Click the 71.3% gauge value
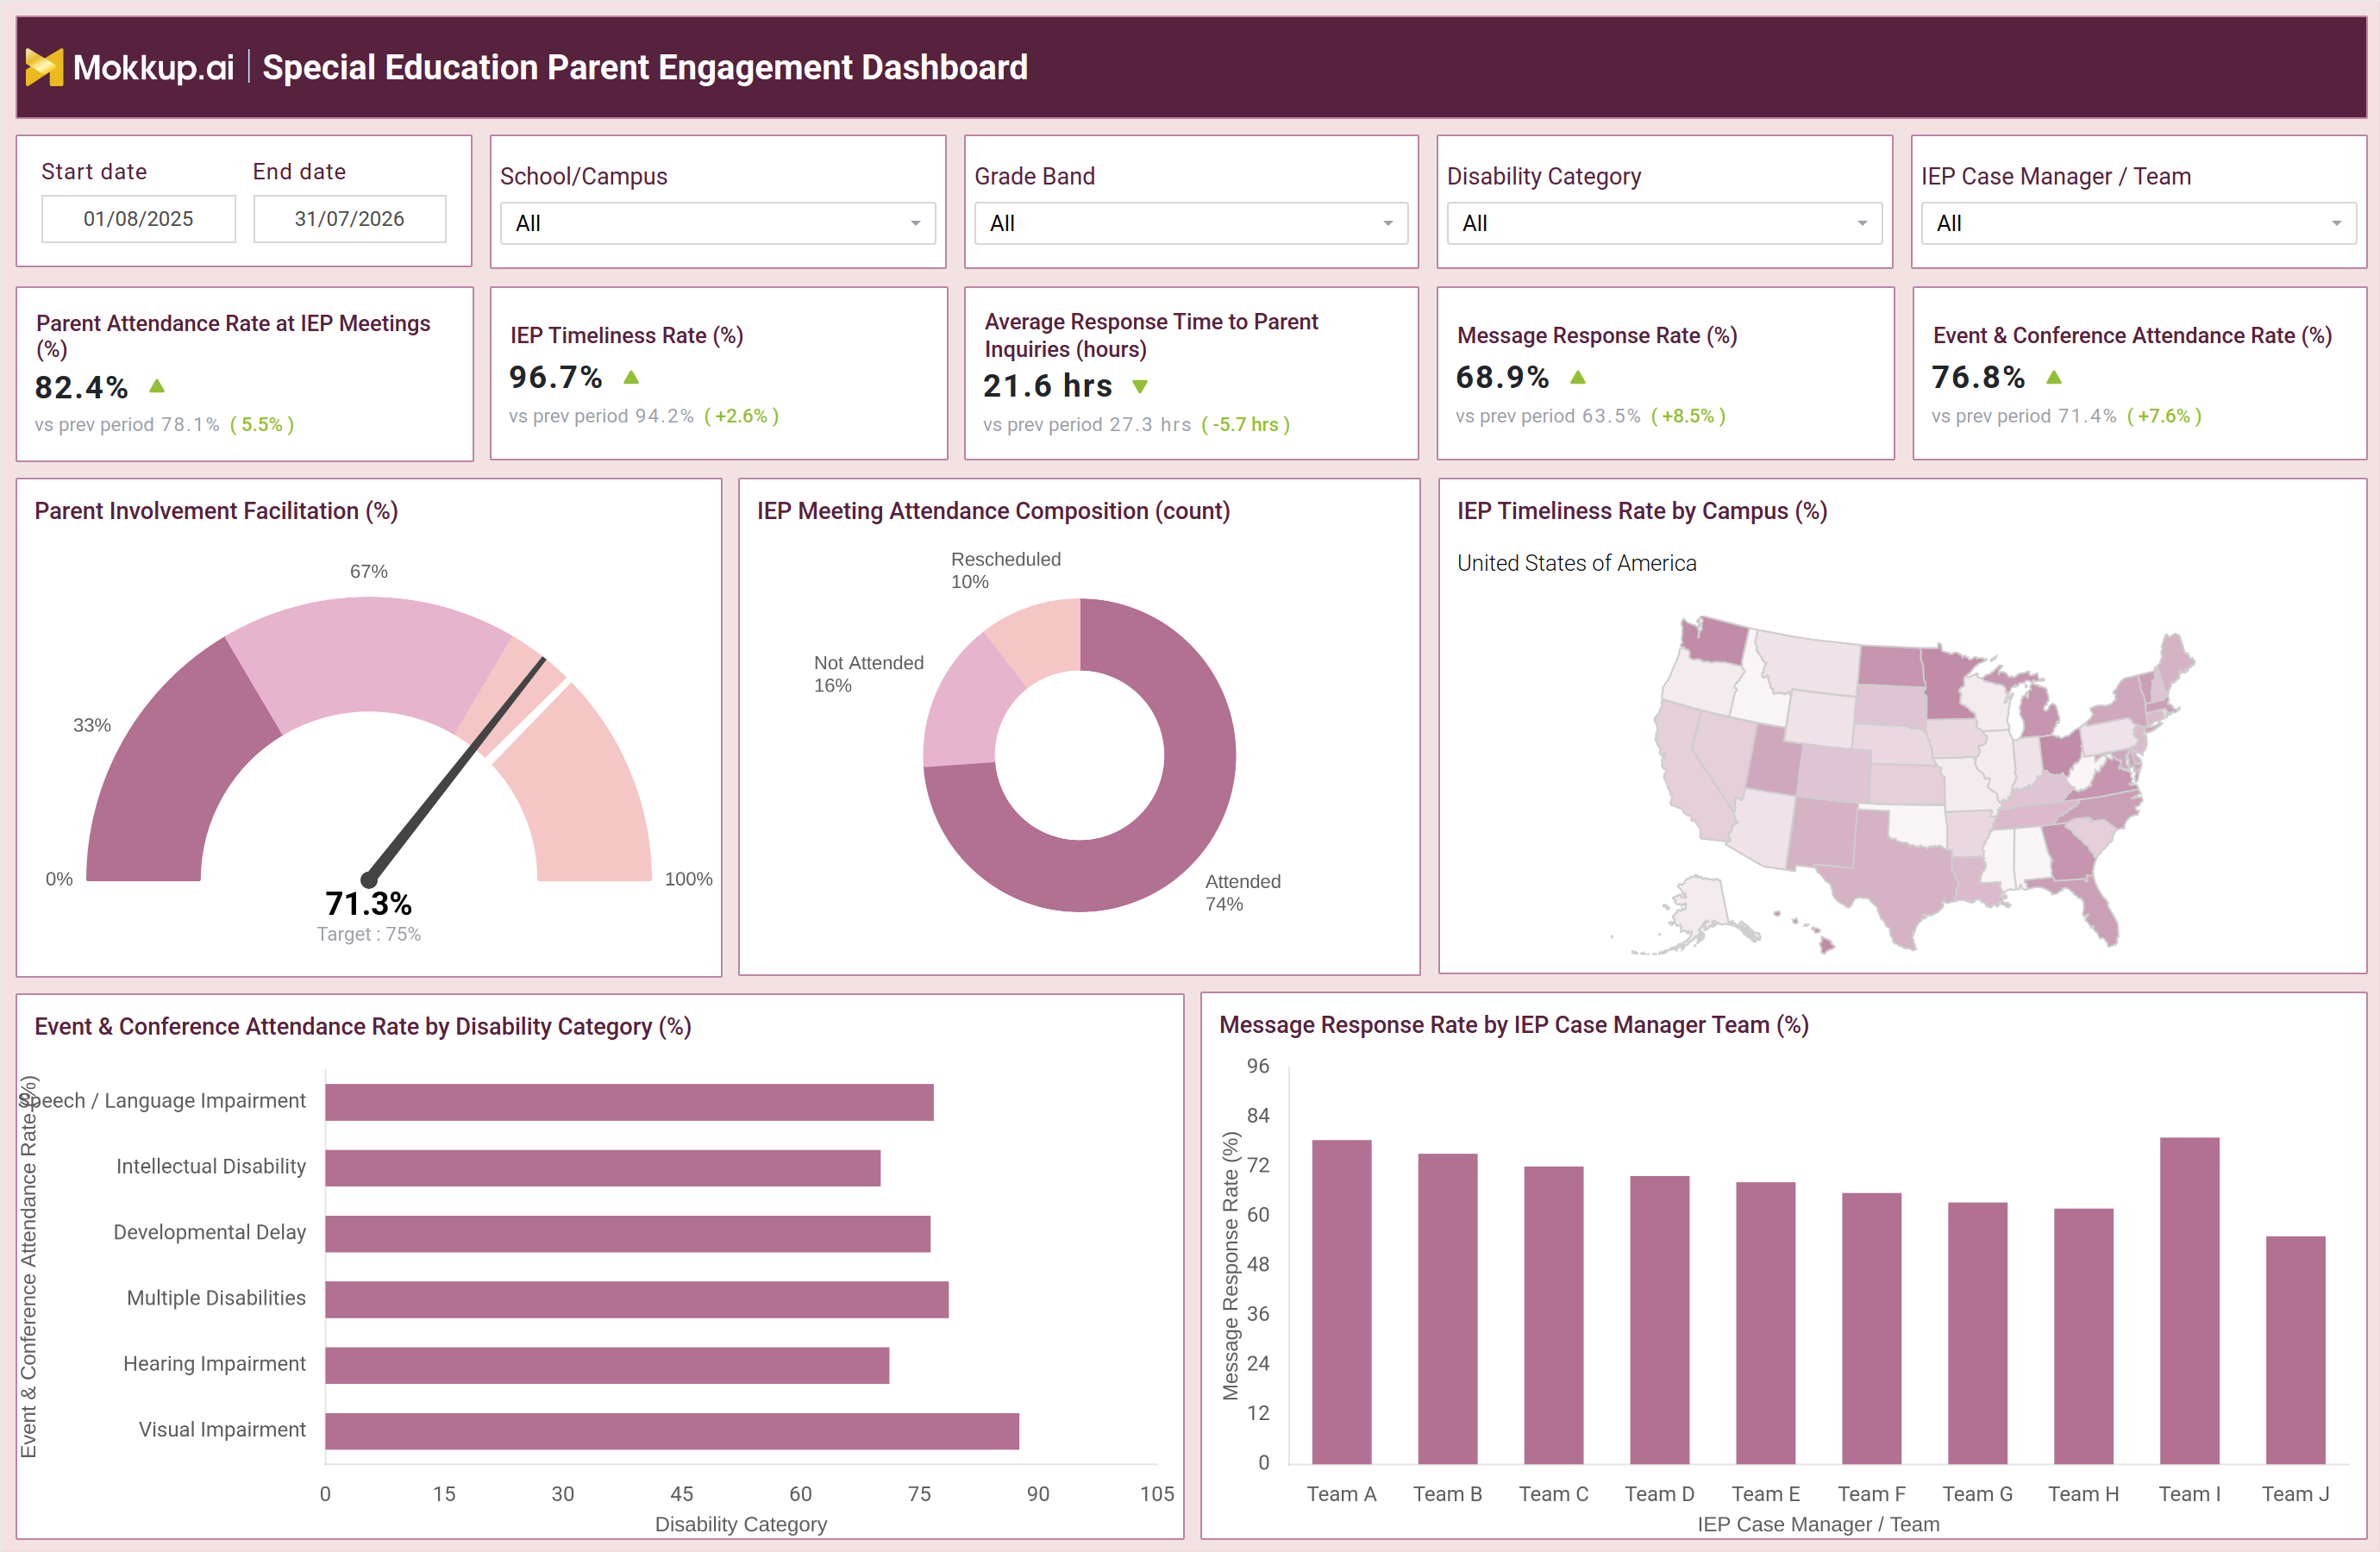The image size is (2380, 1552). [x=369, y=904]
